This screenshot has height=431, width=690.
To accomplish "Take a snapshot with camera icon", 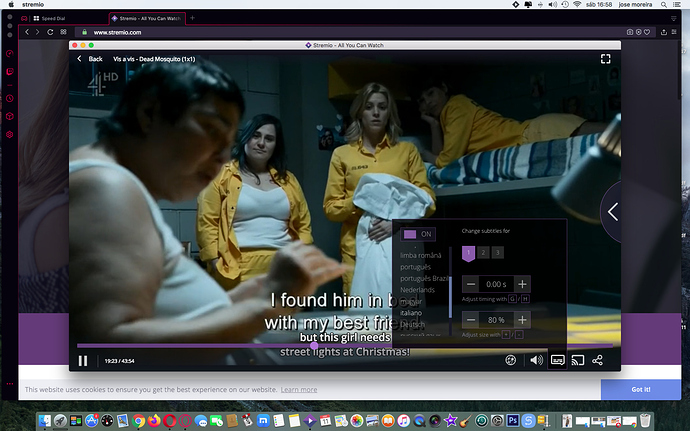I will pos(630,32).
